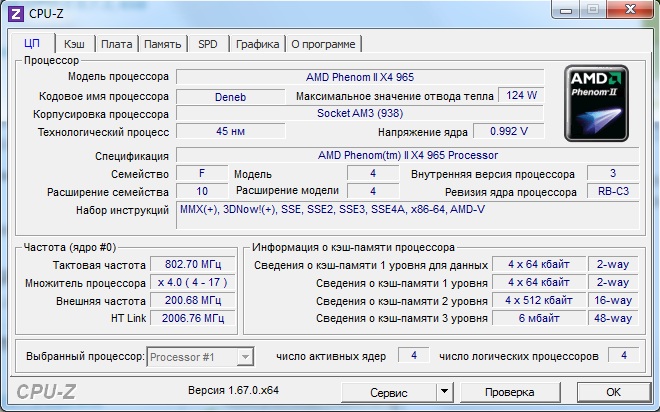Select the ЦП tab
660x412 pixels.
pos(32,44)
